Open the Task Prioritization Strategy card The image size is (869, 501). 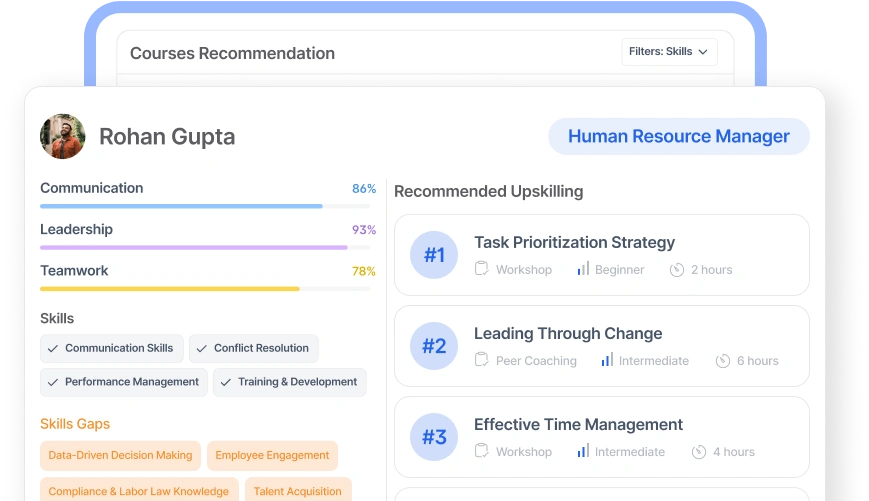point(602,255)
